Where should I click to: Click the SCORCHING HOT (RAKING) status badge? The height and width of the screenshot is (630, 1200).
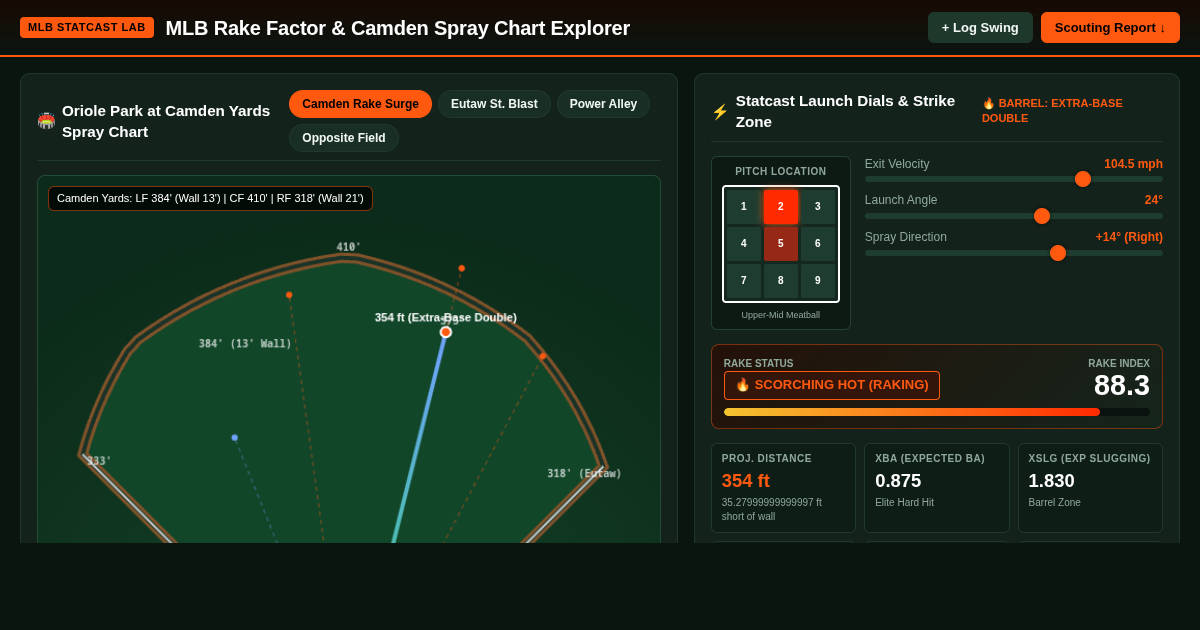click(832, 385)
